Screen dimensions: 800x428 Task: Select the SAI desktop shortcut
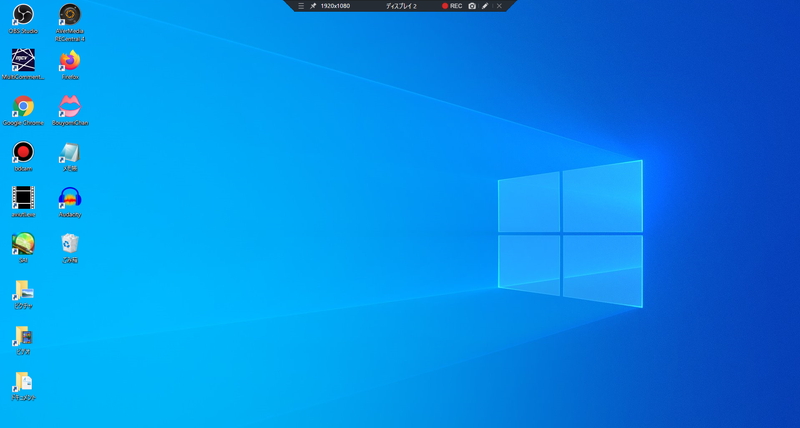[23, 248]
